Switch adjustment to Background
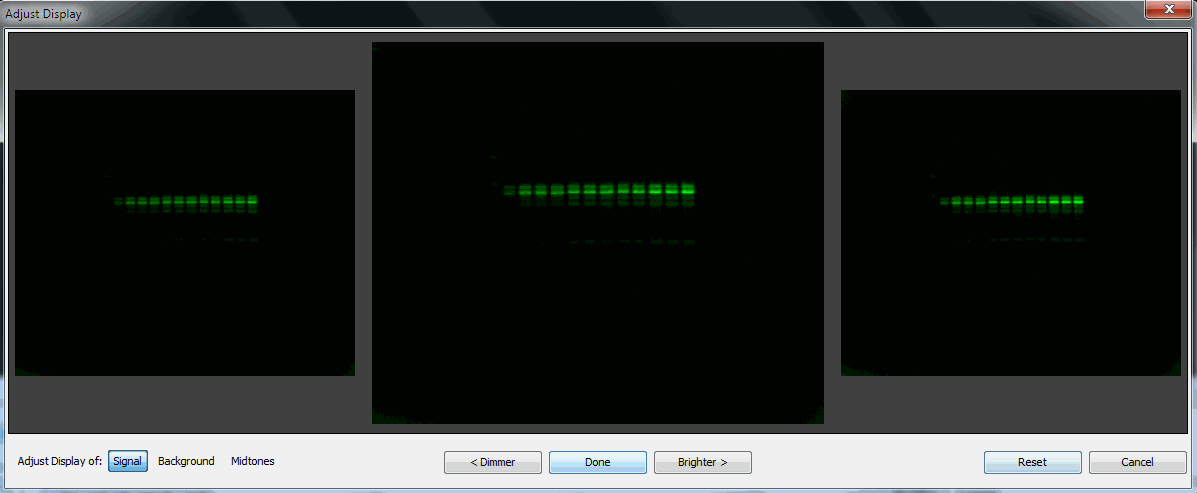 coord(186,461)
